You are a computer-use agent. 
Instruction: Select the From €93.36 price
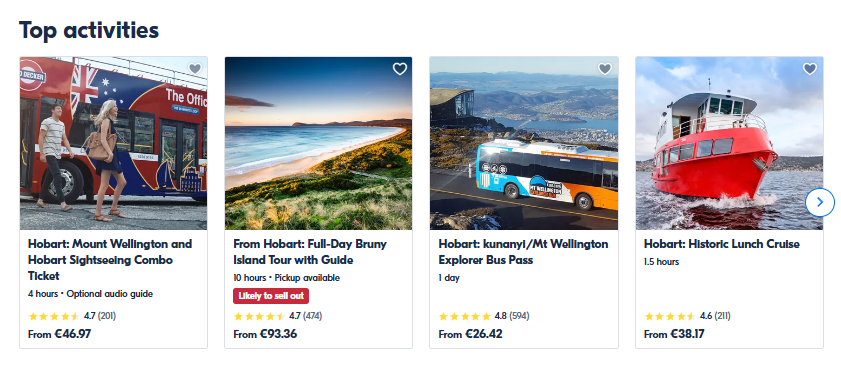click(265, 334)
